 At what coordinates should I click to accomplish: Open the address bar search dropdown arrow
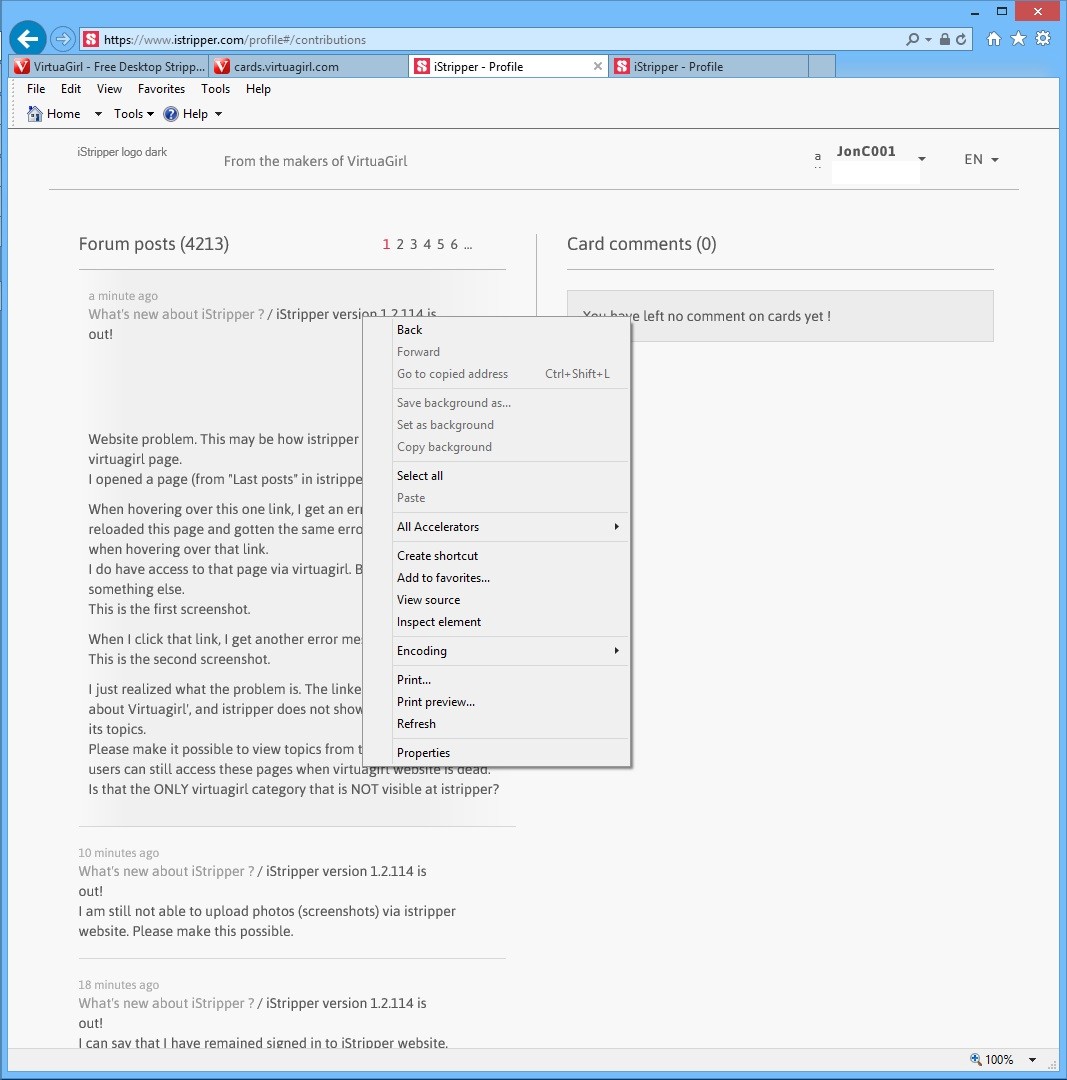pos(929,39)
